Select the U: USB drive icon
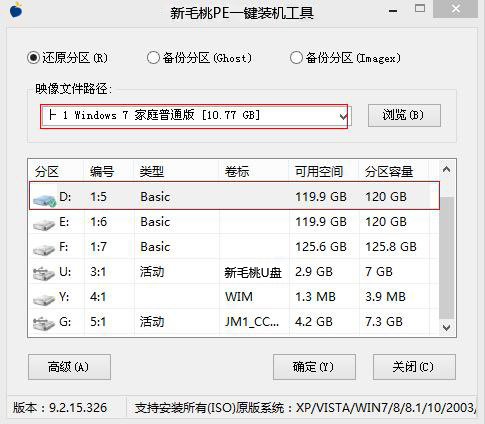Viewport: 485px width, 424px height. coord(44,273)
